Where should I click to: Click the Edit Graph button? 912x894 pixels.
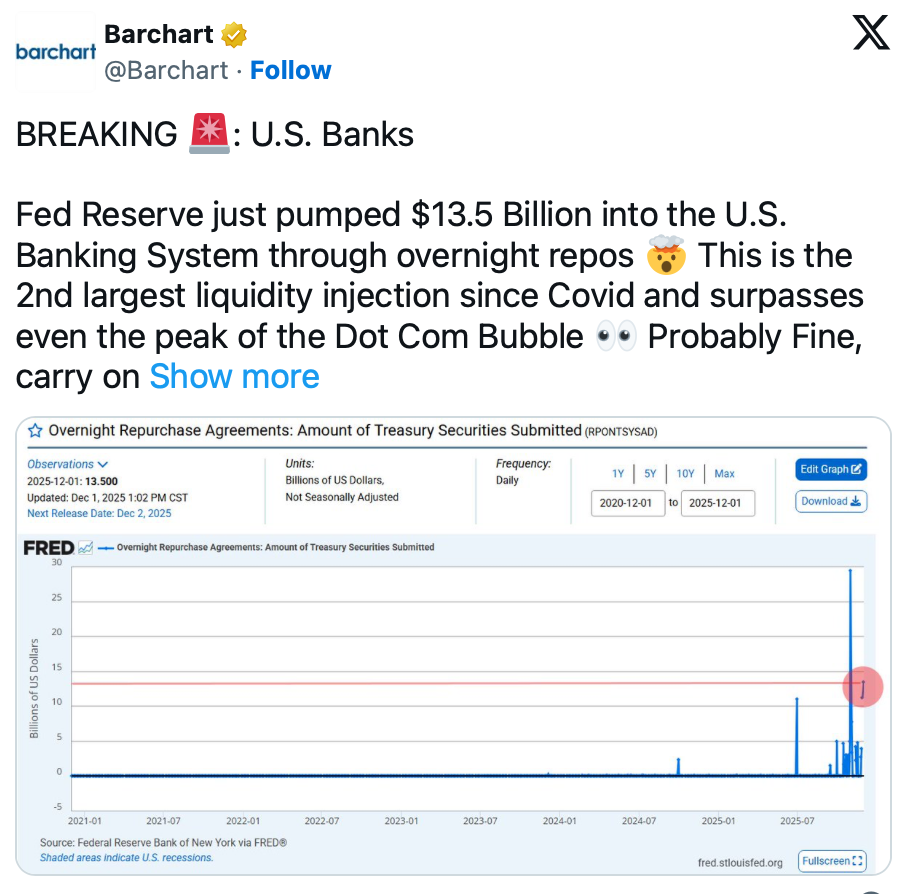pyautogui.click(x=831, y=469)
